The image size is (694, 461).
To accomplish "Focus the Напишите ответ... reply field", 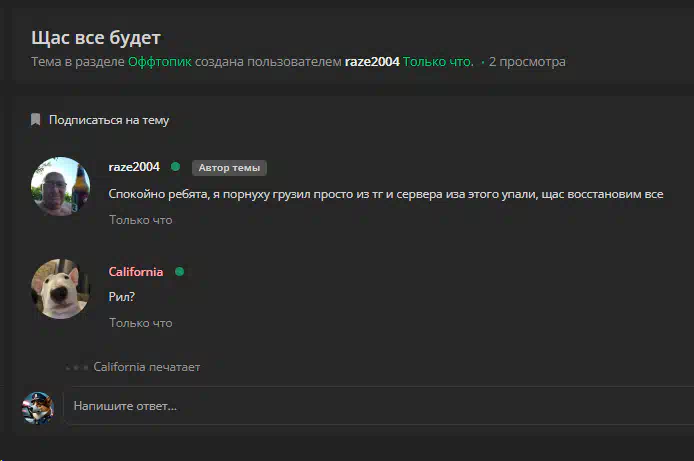I will coord(381,406).
